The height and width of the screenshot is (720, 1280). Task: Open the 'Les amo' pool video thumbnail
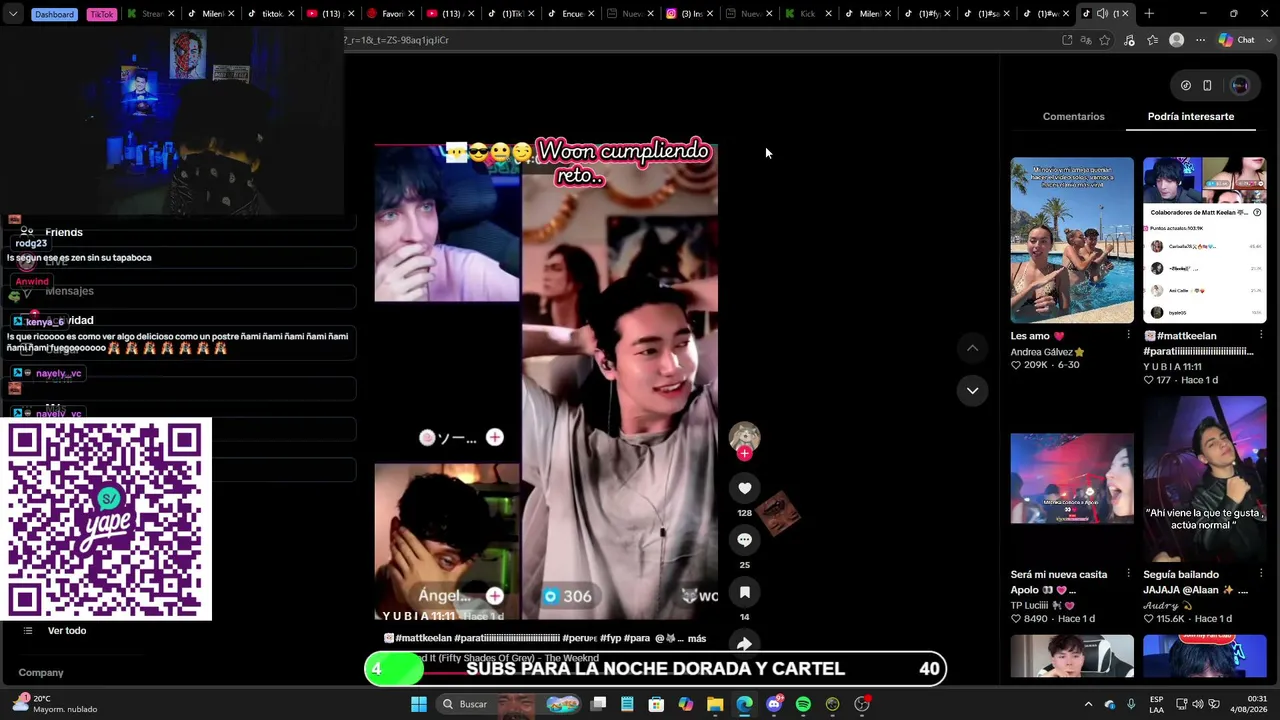point(1072,240)
